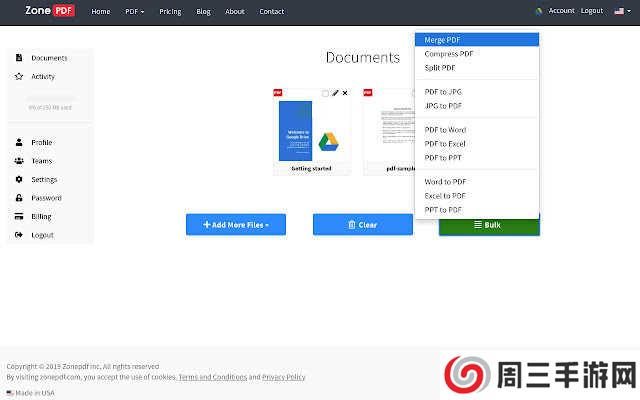640x400 pixels.
Task: Go to Home in the navigation bar
Action: click(x=101, y=12)
